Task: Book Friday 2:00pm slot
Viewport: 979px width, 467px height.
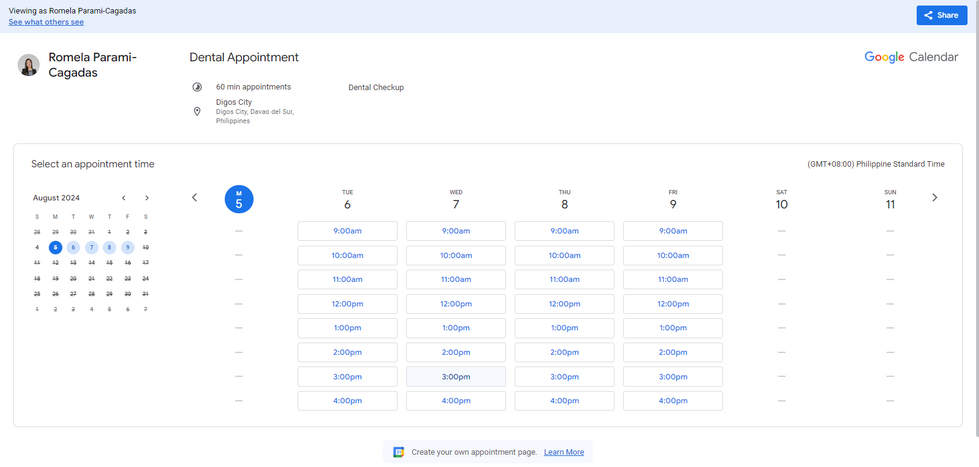Action: pos(673,352)
